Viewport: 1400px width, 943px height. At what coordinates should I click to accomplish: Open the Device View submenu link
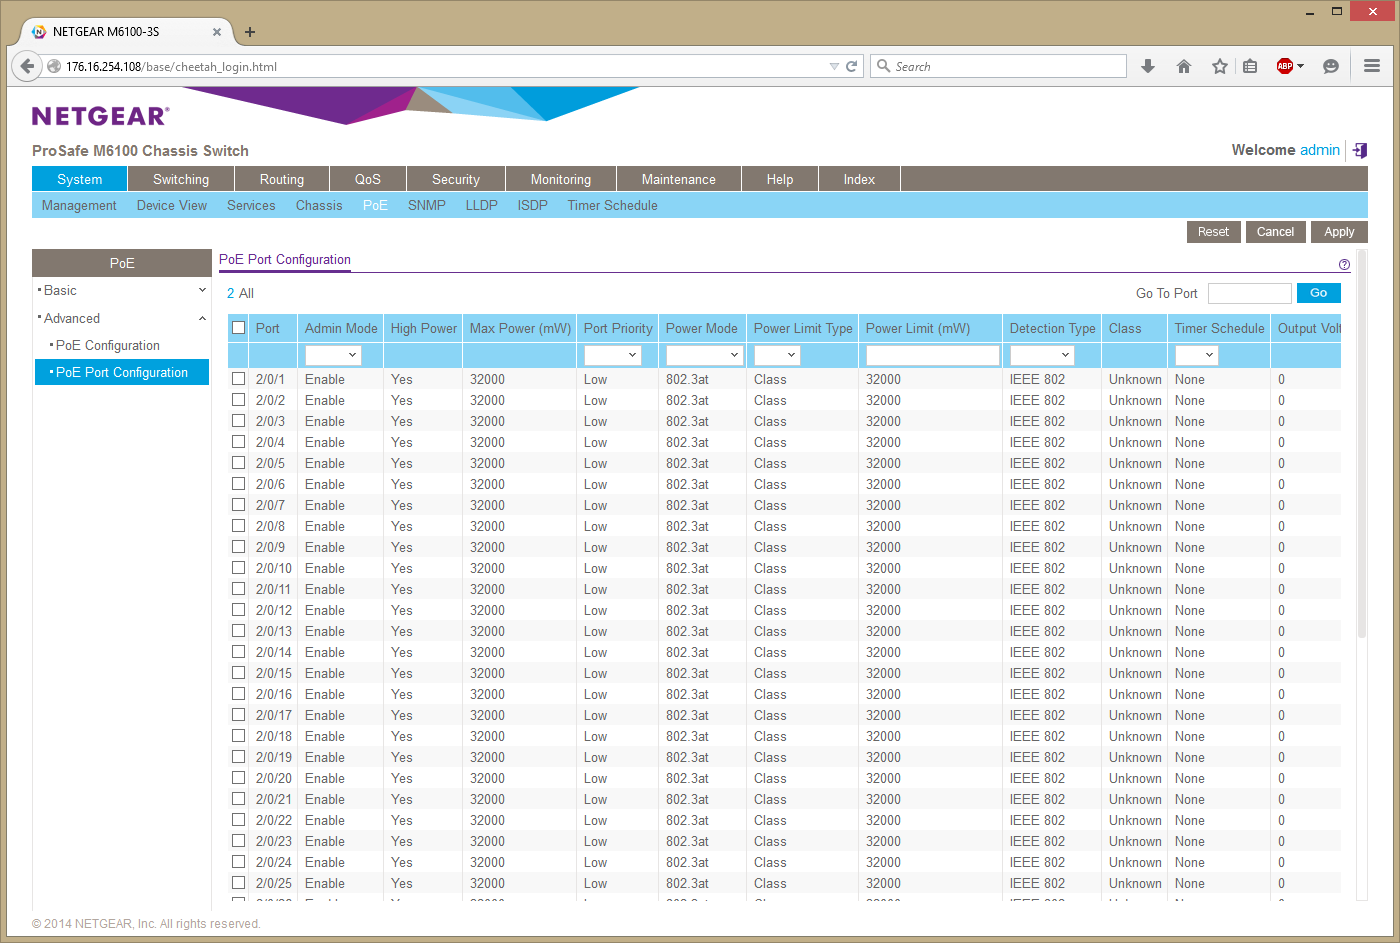172,205
